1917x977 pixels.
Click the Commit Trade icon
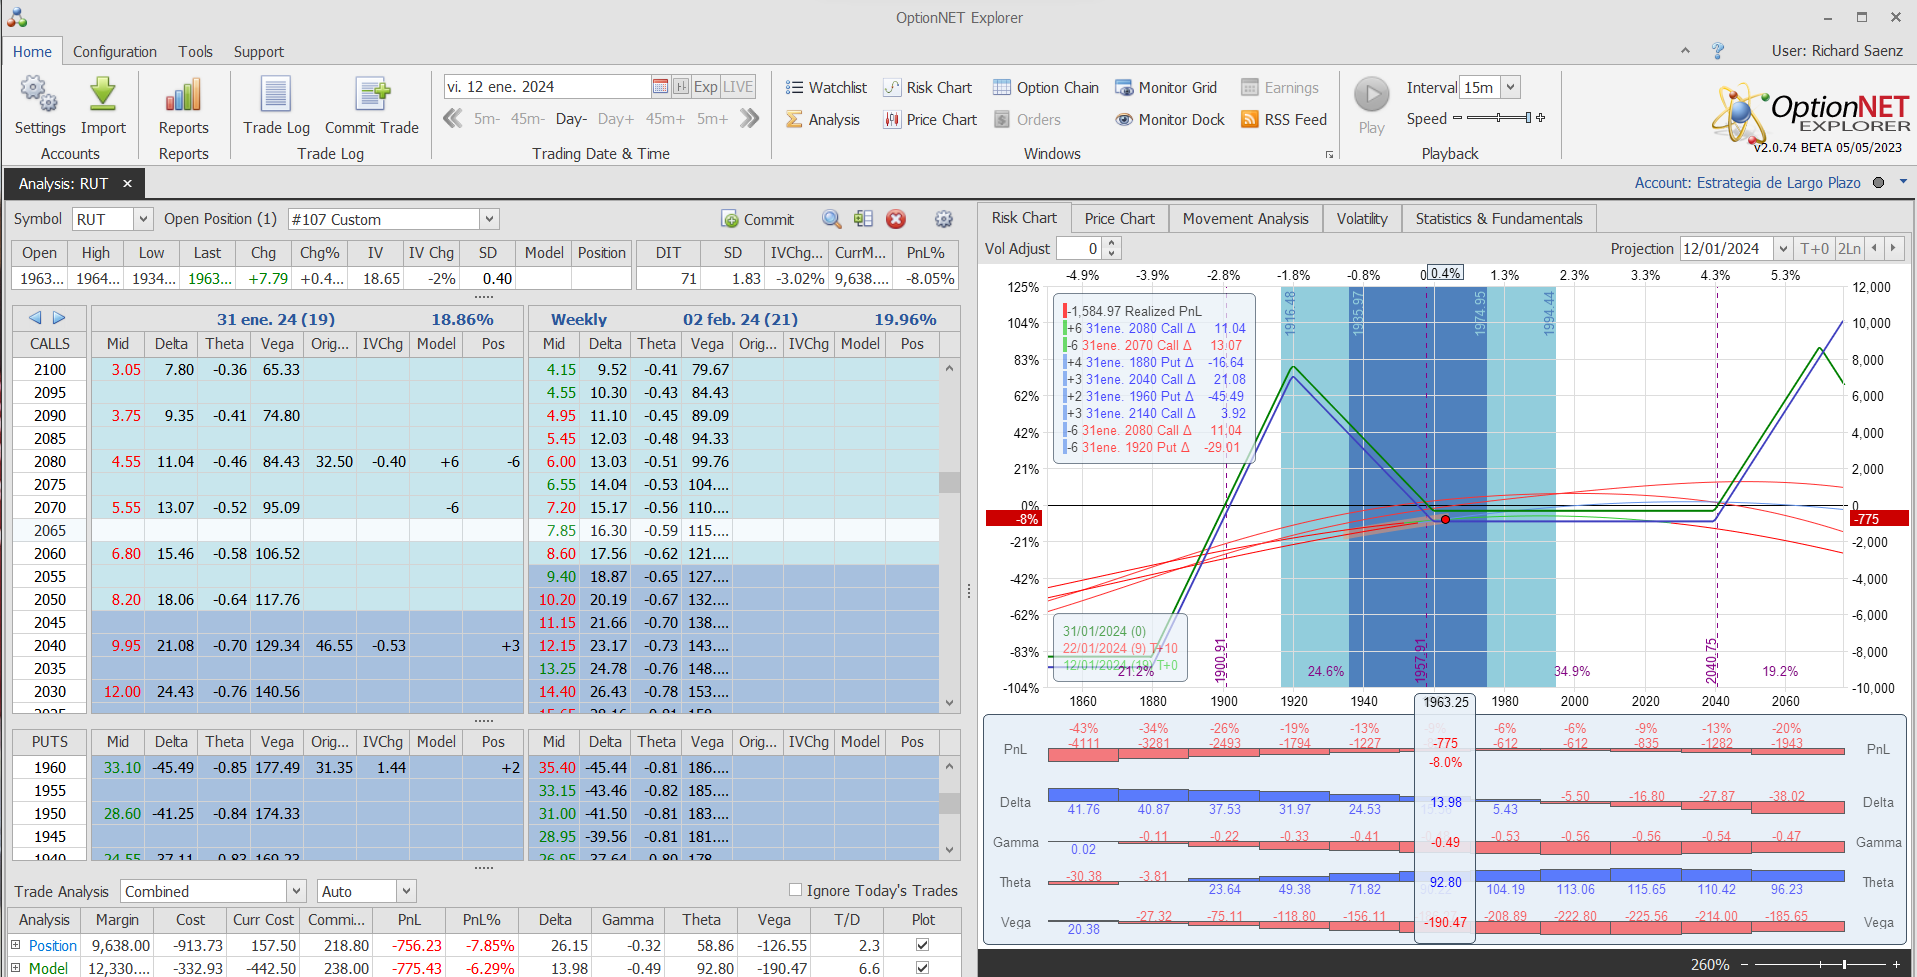[x=372, y=95]
